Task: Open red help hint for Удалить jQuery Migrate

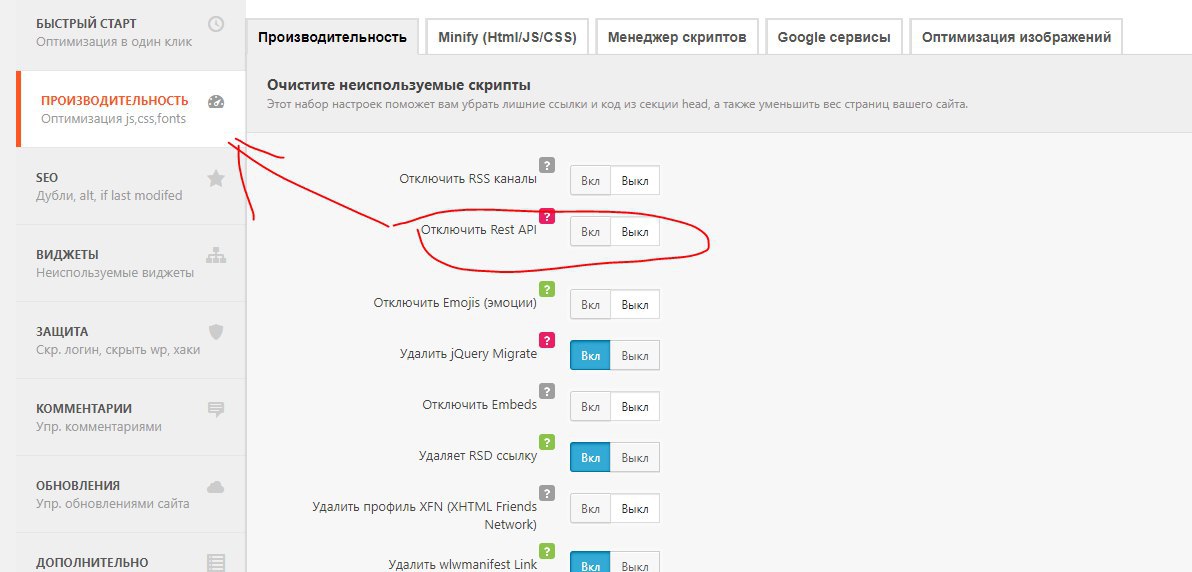Action: click(547, 340)
